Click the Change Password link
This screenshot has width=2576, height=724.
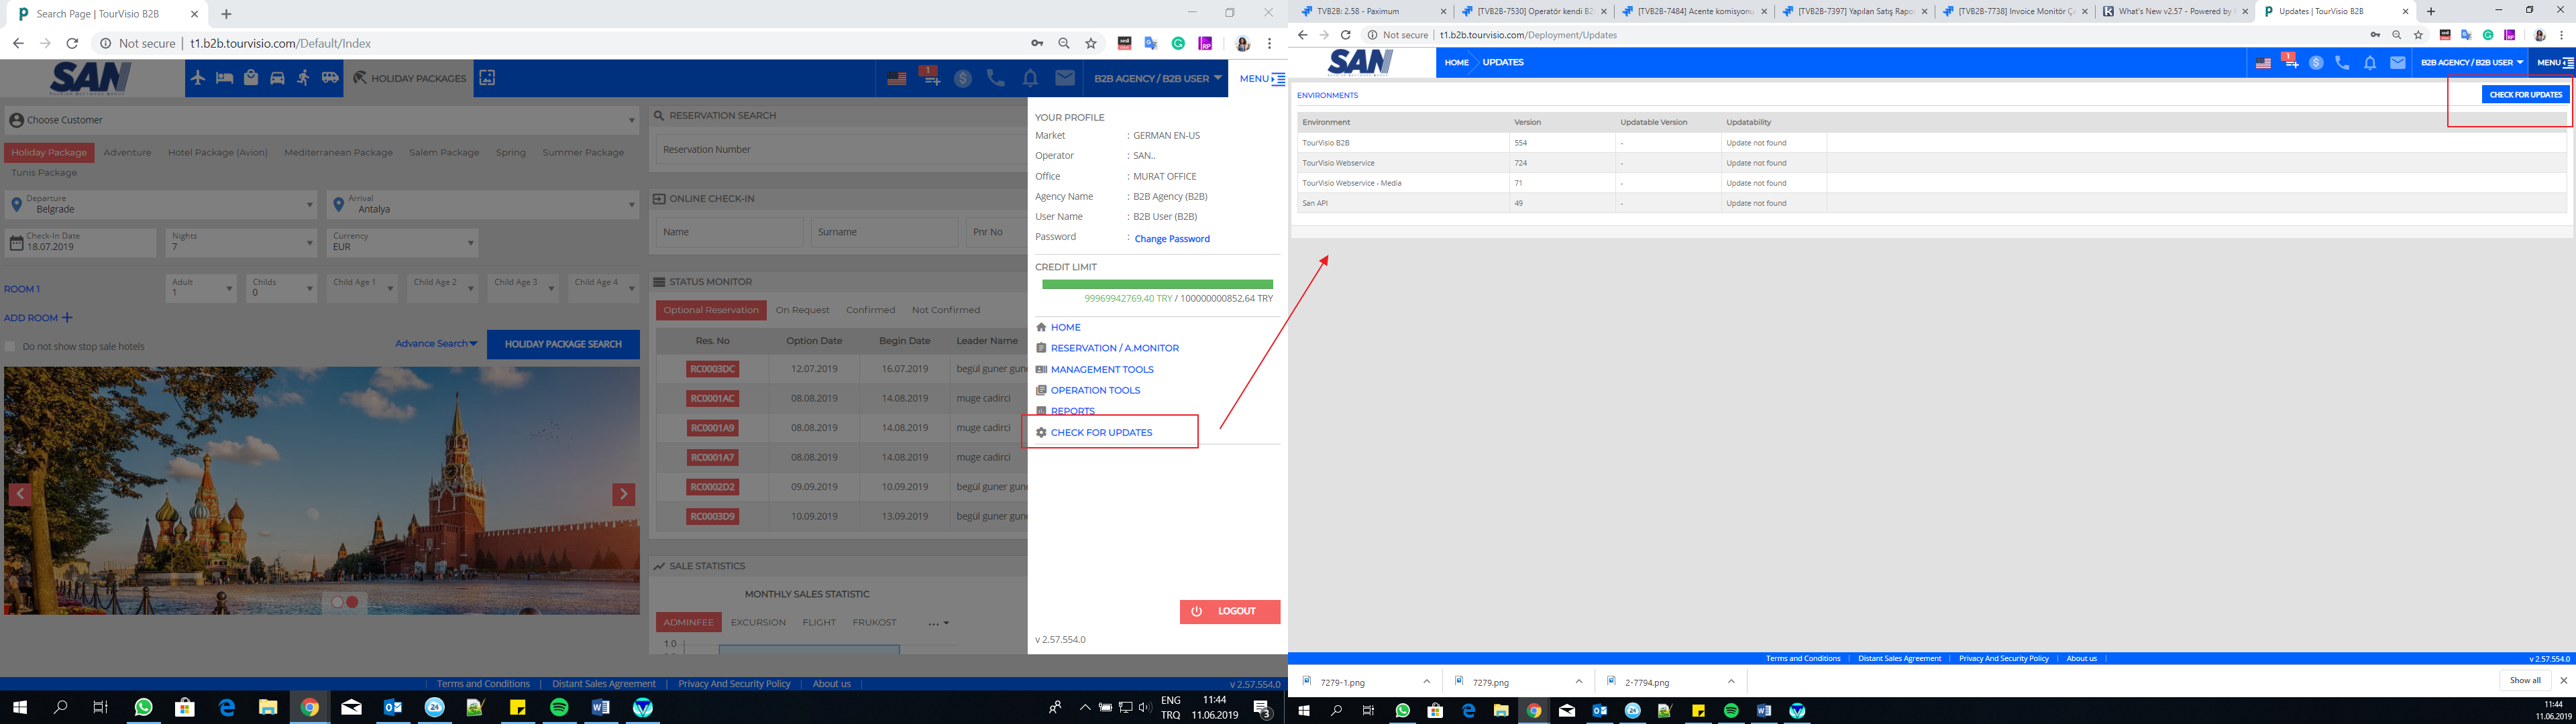(1172, 239)
